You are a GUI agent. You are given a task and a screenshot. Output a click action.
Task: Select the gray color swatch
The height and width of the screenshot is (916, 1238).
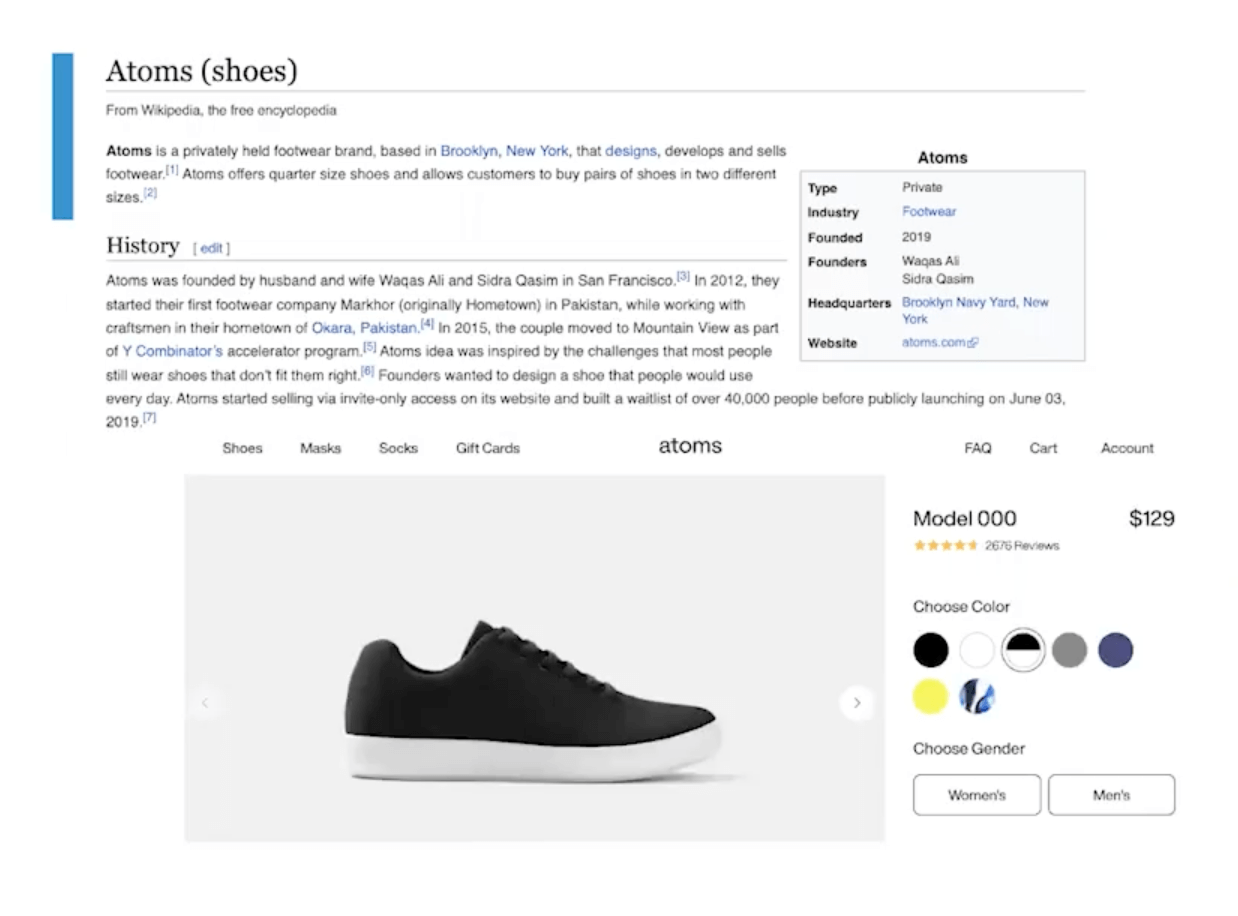pos(1069,650)
